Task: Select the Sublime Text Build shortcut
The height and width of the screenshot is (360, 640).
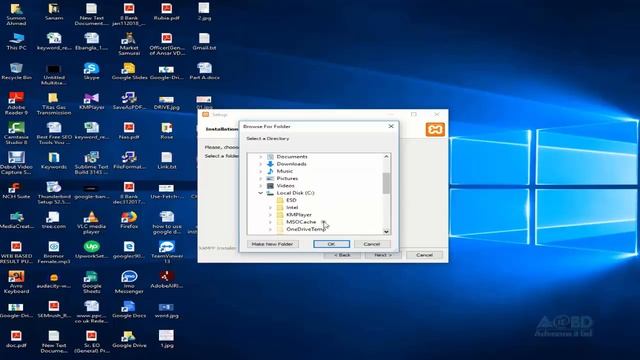Action: click(x=91, y=163)
